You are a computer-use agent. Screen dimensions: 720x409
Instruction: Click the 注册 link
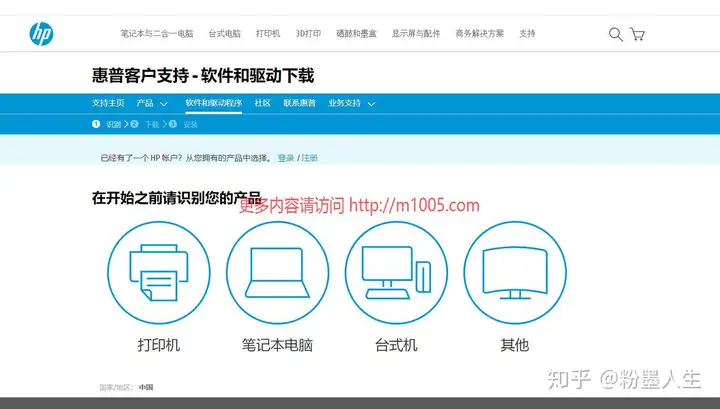[x=309, y=158]
